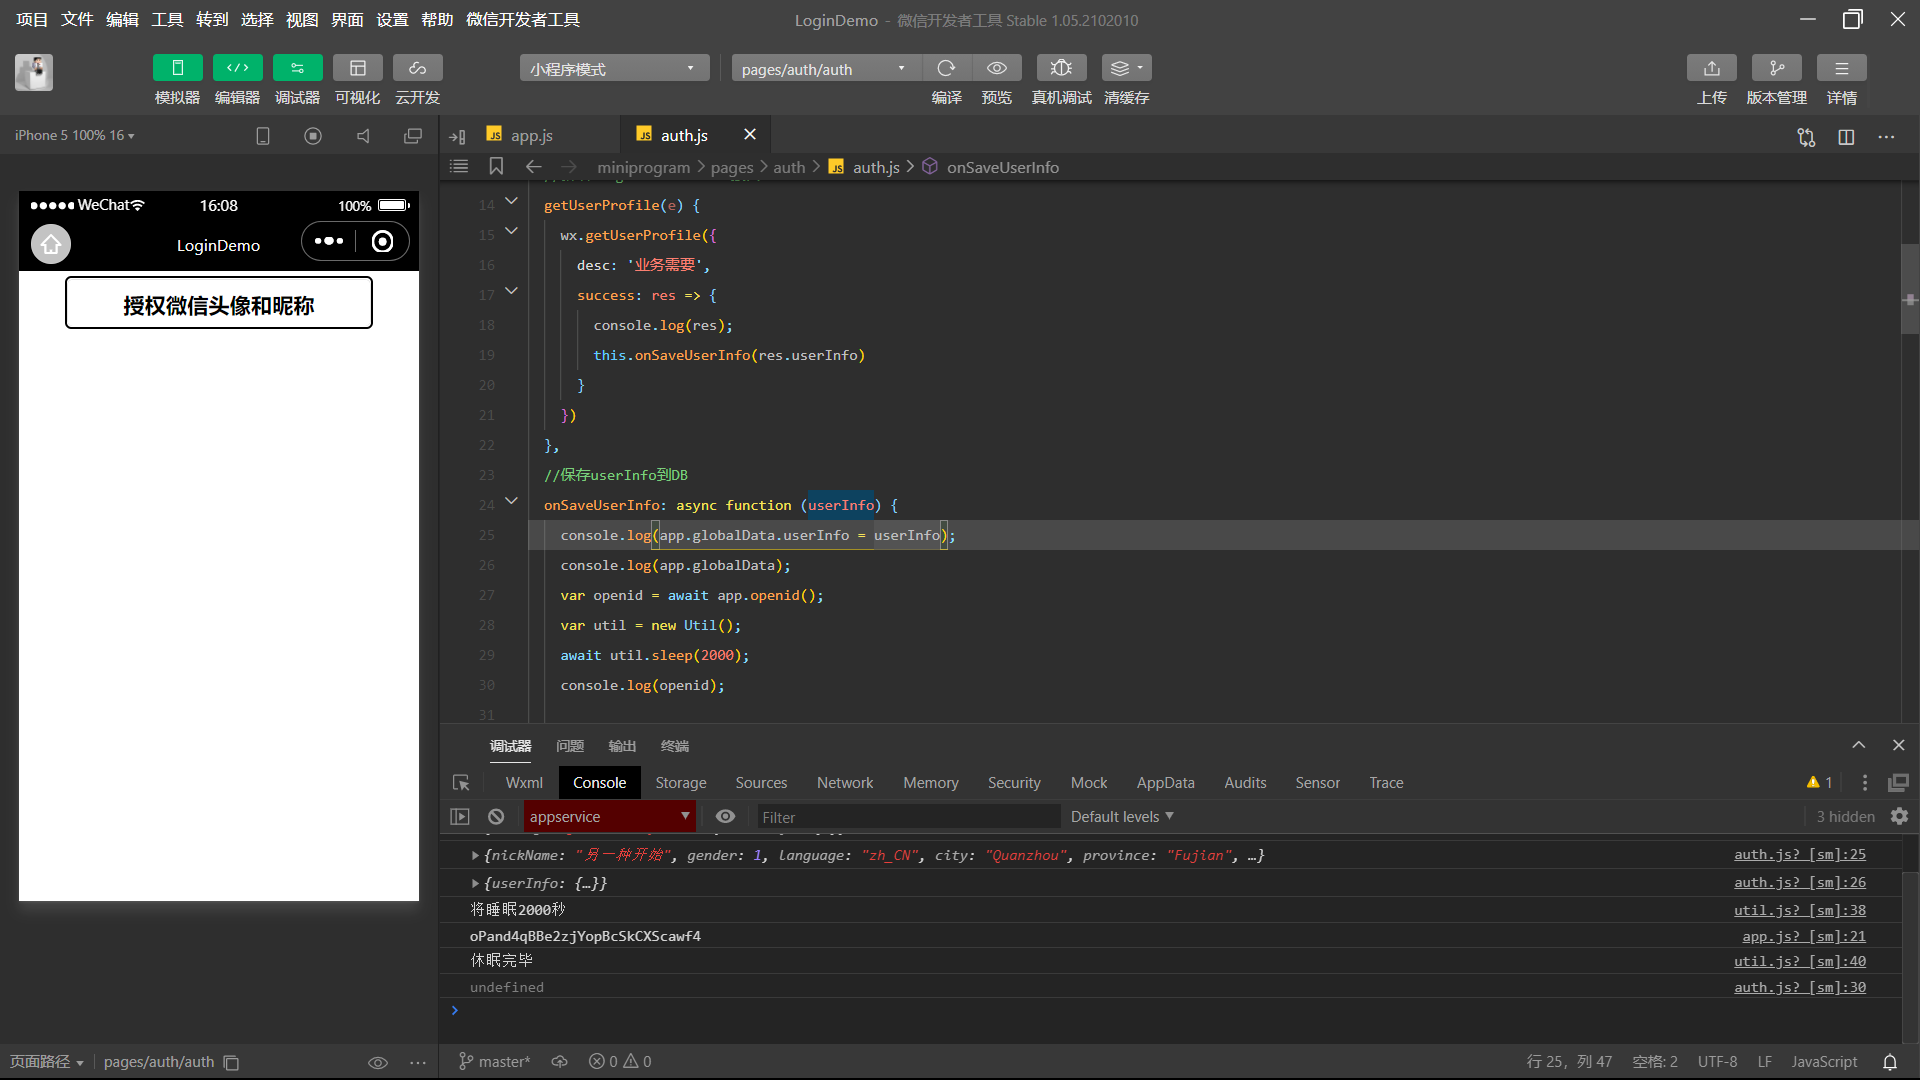Click the real device debug icon (真机调试)
This screenshot has height=1080, width=1920.
pyautogui.click(x=1061, y=68)
